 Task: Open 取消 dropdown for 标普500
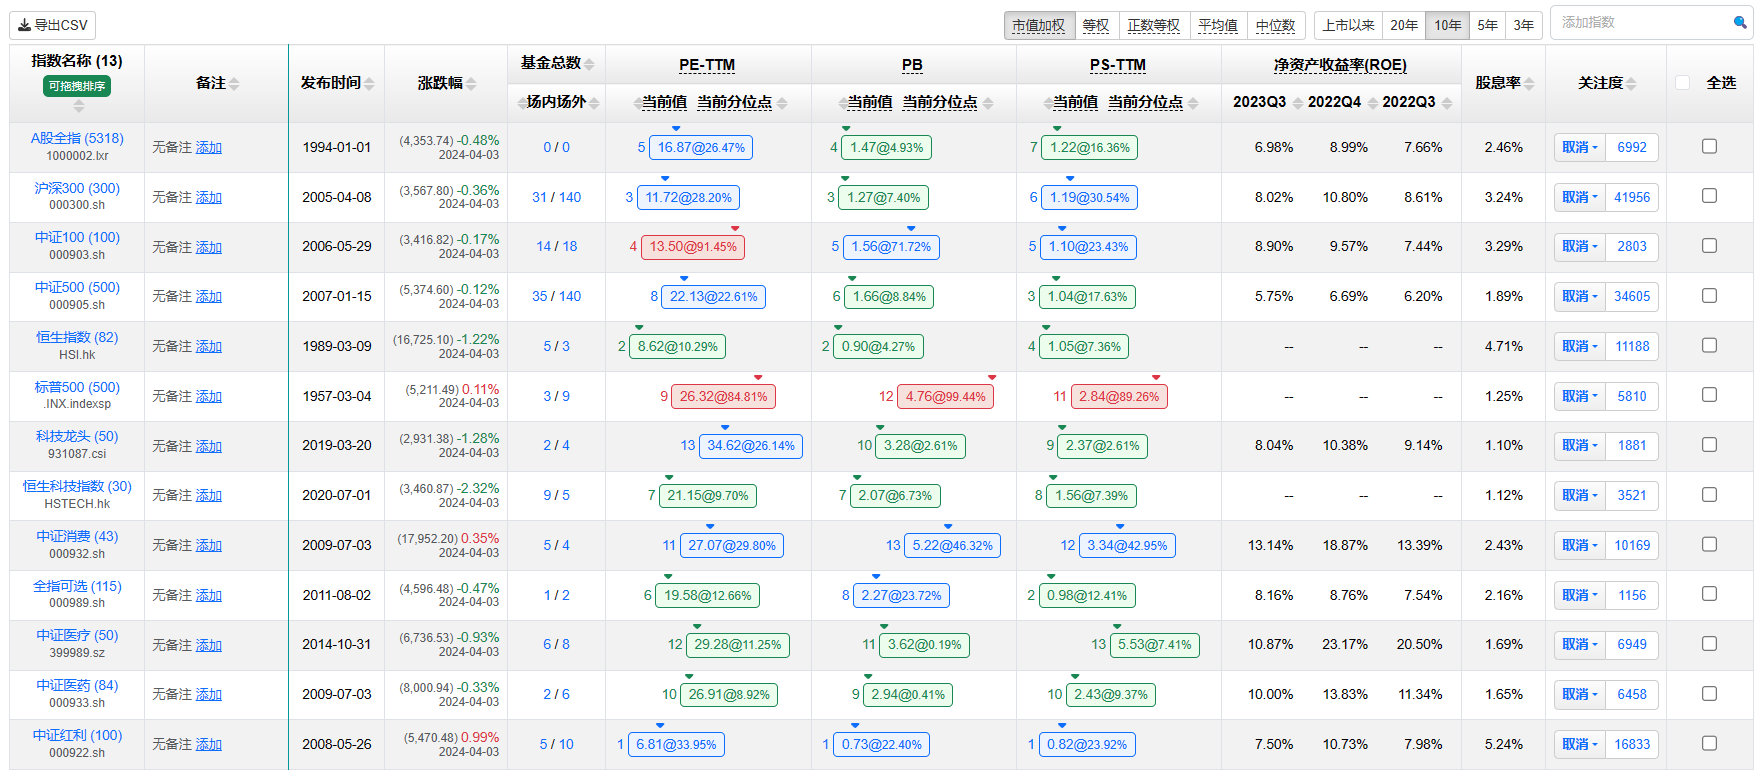coord(1580,396)
